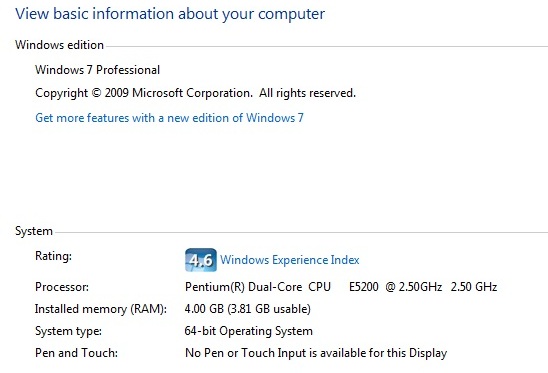Click the 4.6 rating score badge

tap(201, 260)
